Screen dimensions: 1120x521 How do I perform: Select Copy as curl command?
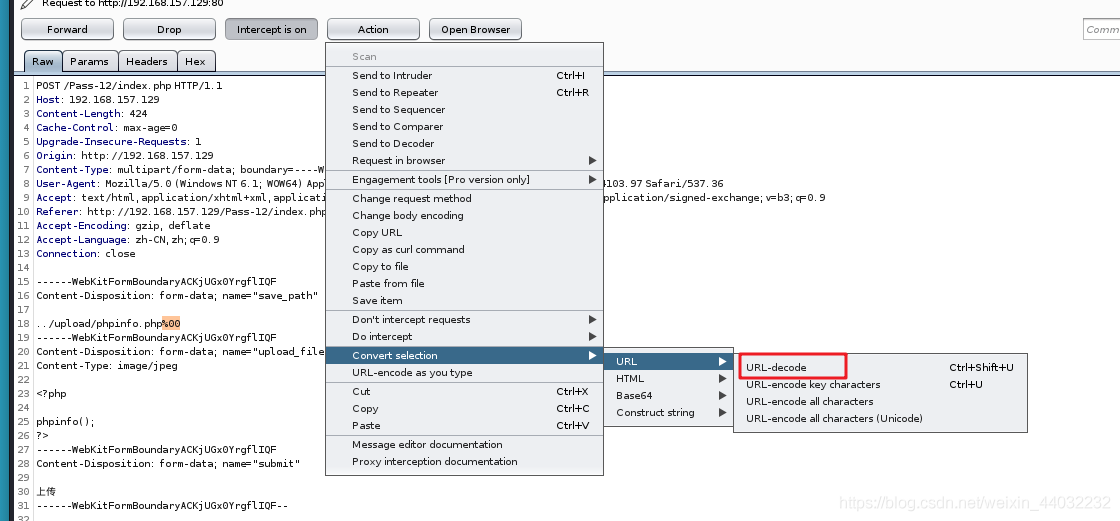464,250
